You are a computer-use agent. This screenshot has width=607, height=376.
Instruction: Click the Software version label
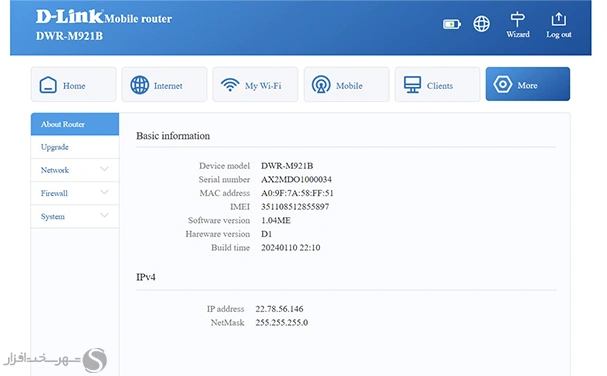pos(219,220)
